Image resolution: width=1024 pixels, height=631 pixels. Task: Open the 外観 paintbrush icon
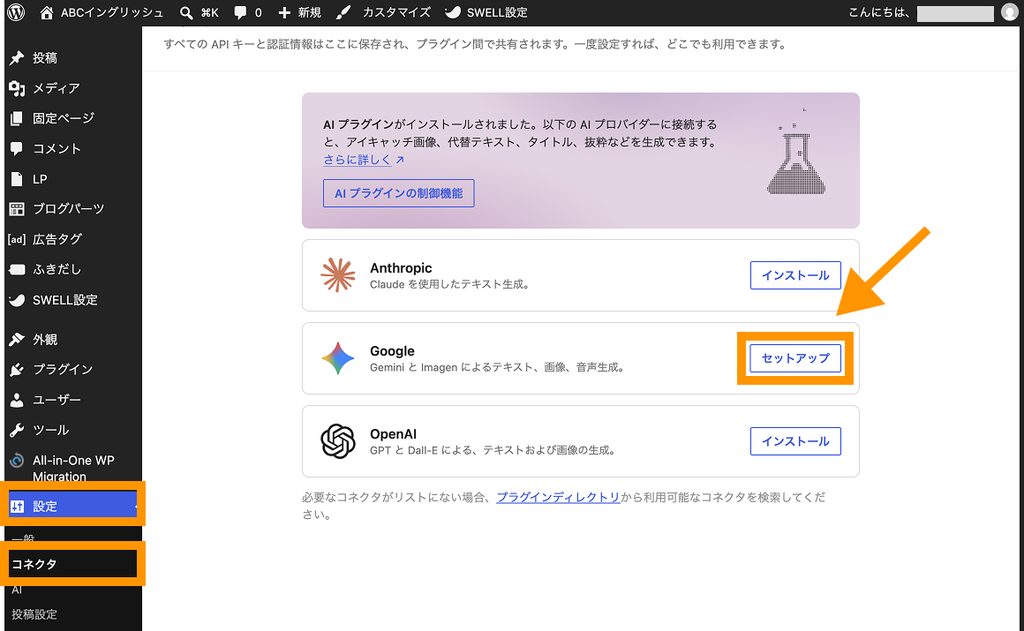[x=17, y=340]
